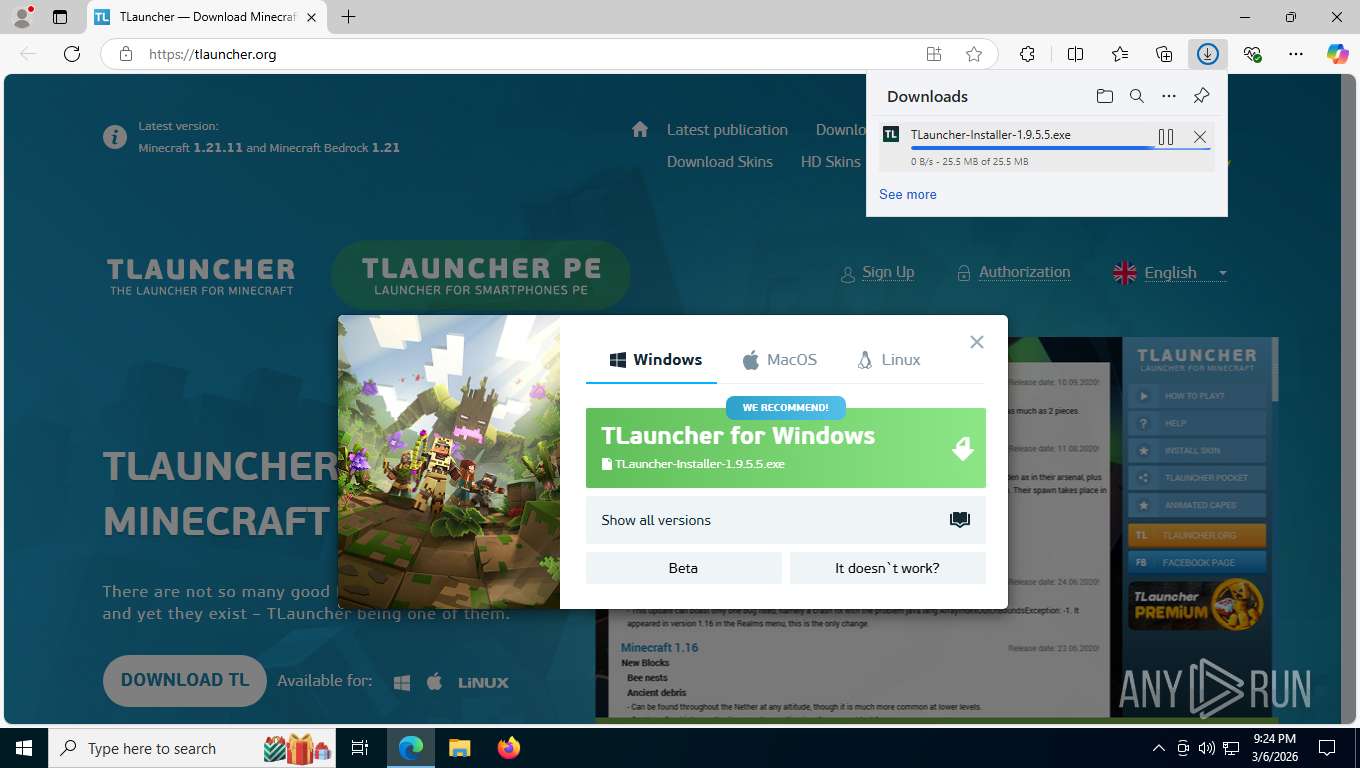The image size is (1360, 768).
Task: Pin the Downloads panel
Action: point(1202,96)
